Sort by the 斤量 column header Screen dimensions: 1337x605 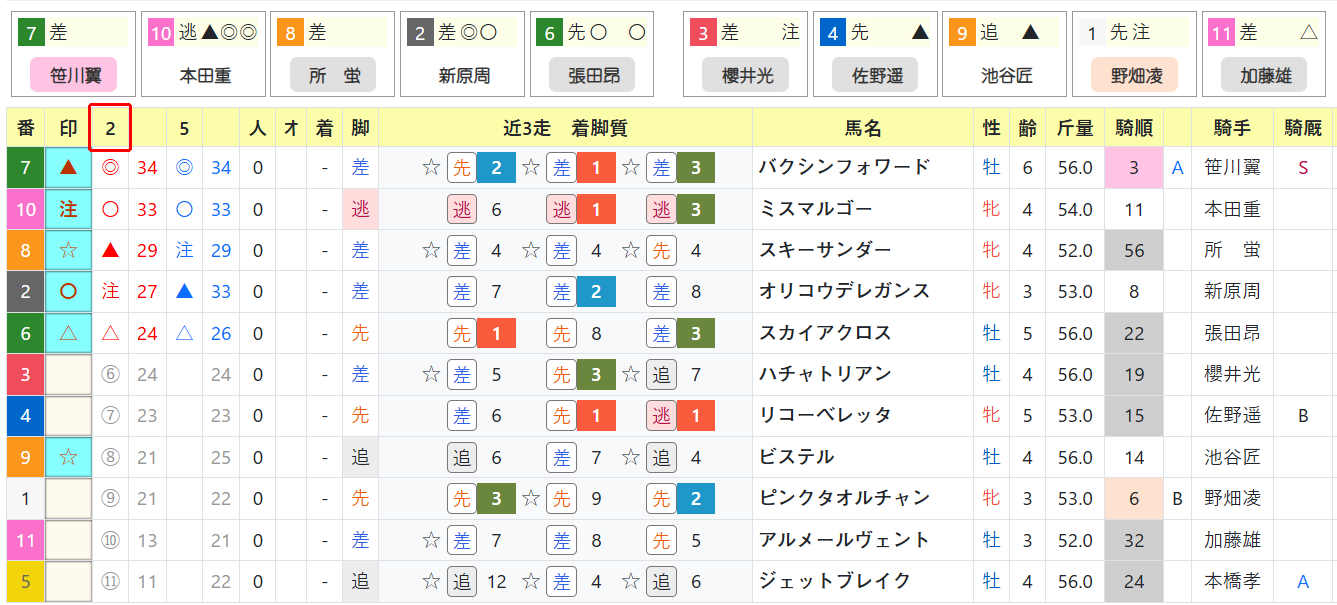pyautogui.click(x=1075, y=128)
